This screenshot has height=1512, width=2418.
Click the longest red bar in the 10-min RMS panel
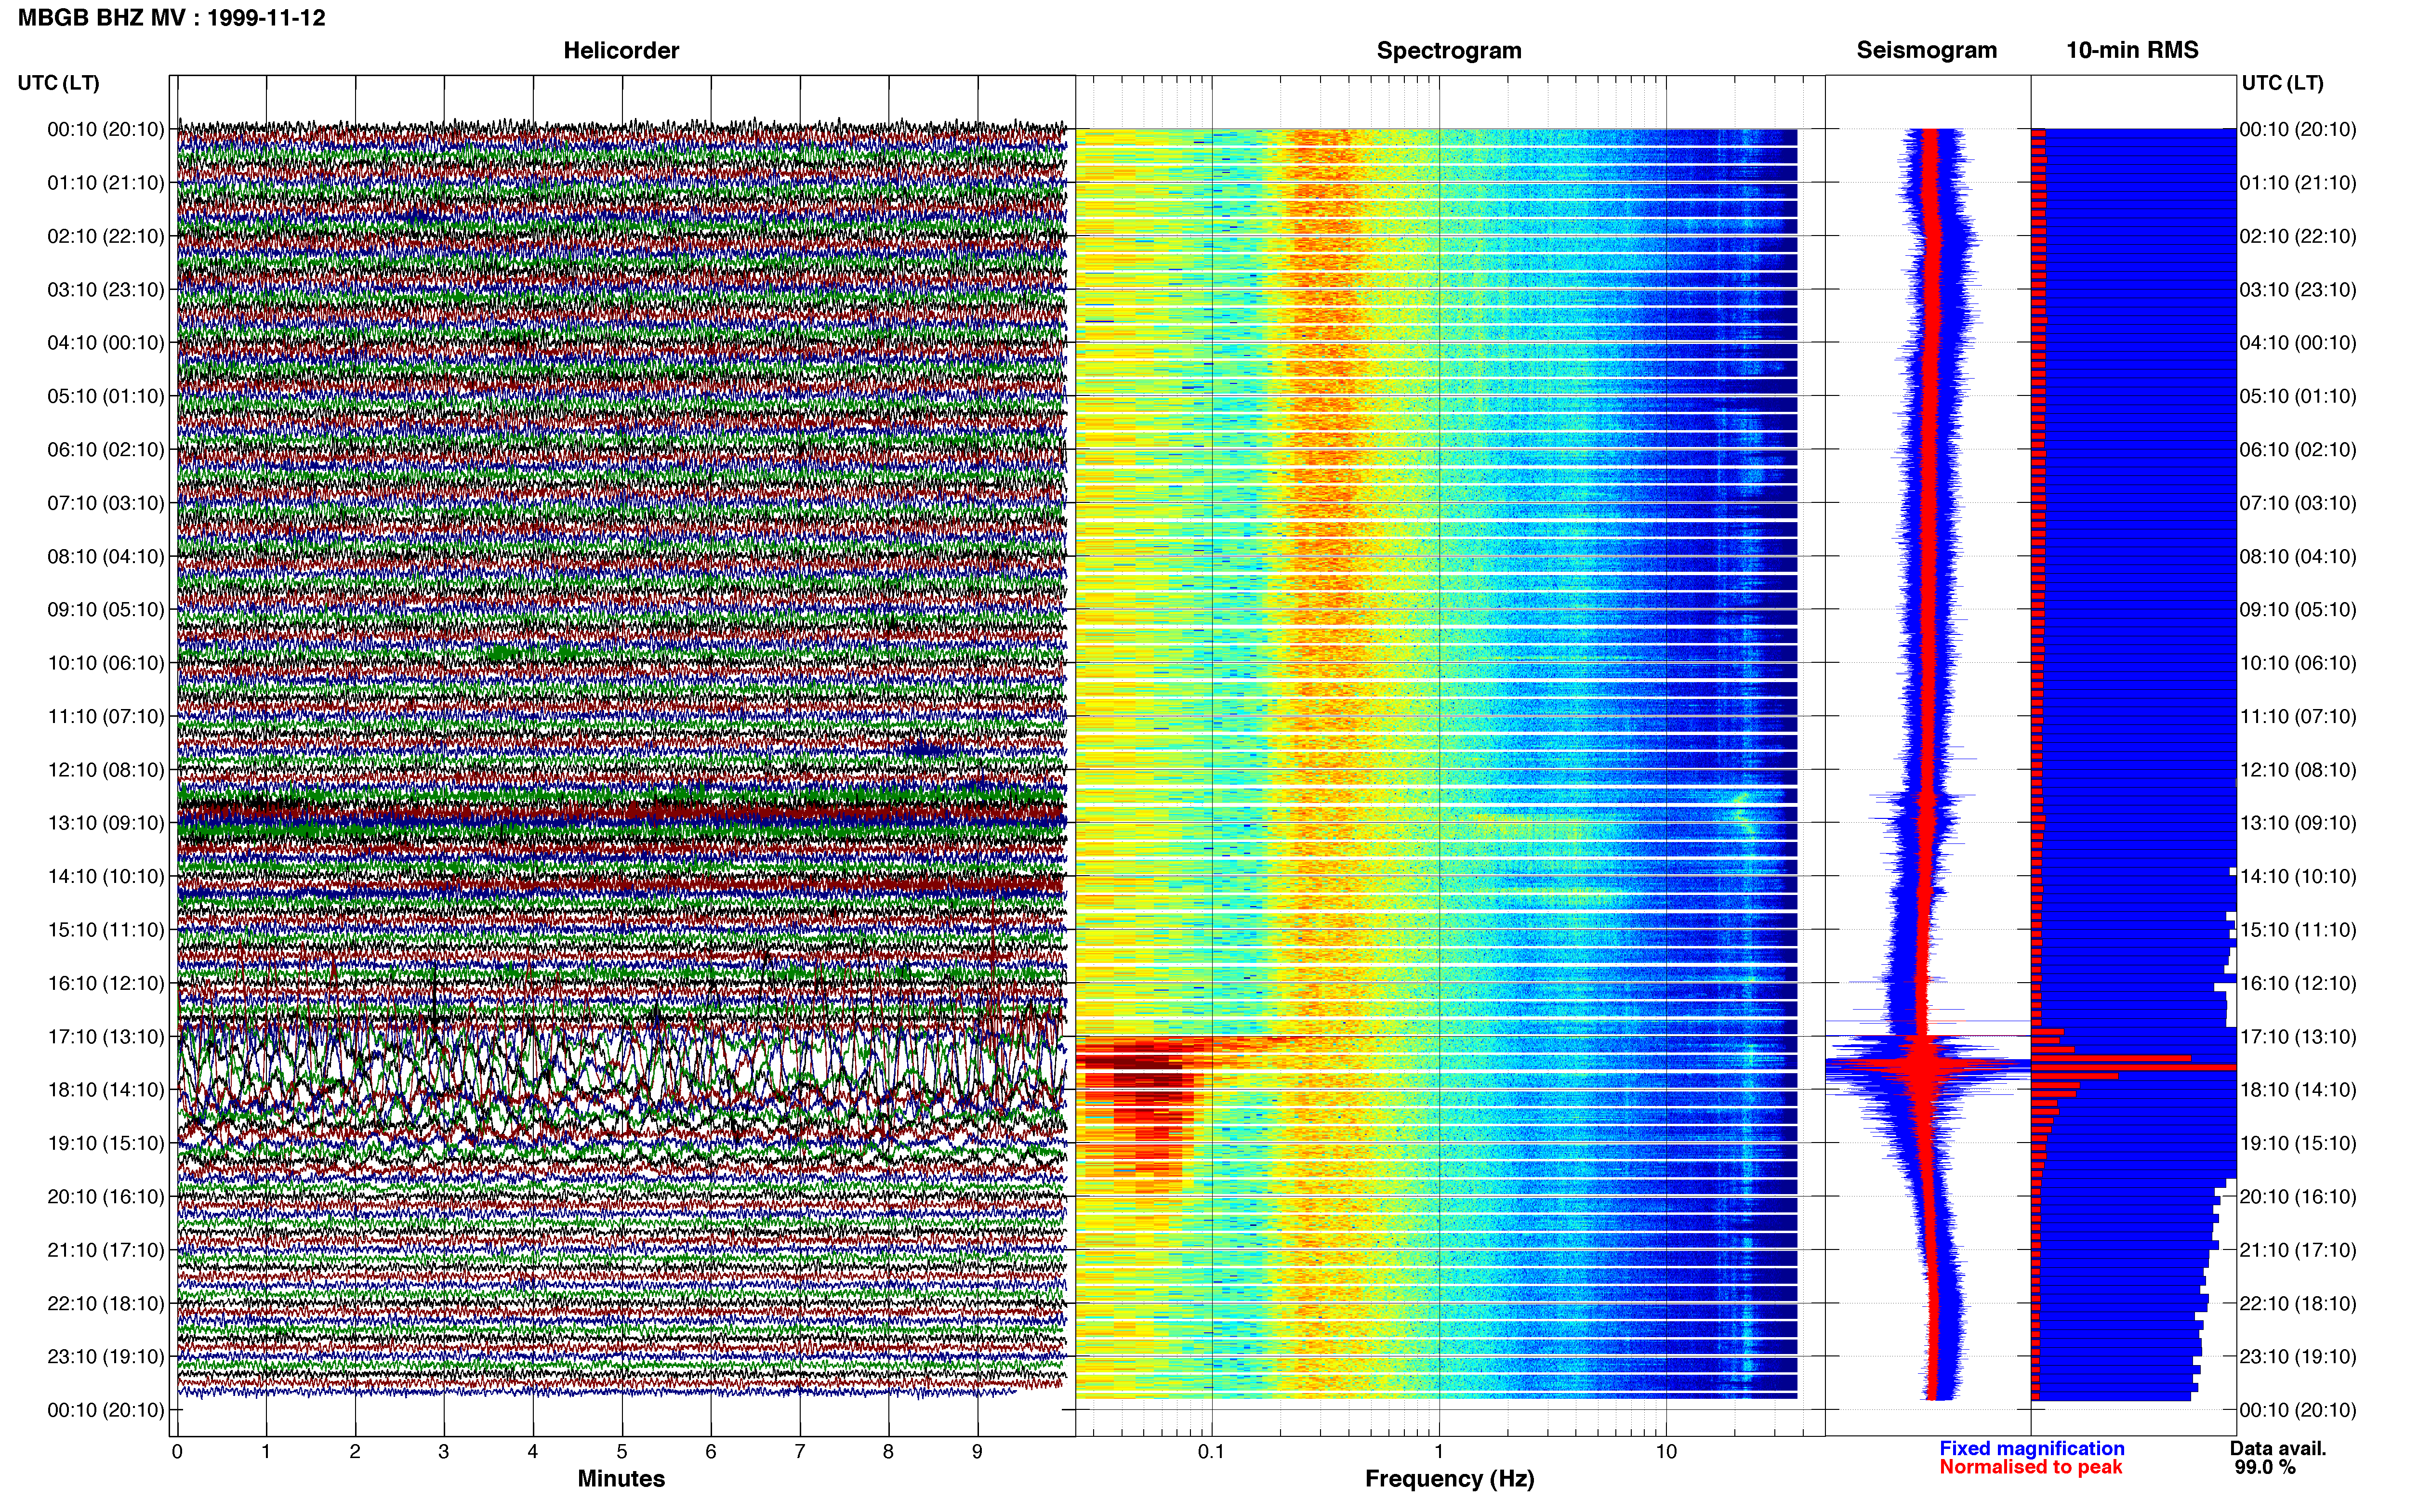pyautogui.click(x=2134, y=1067)
